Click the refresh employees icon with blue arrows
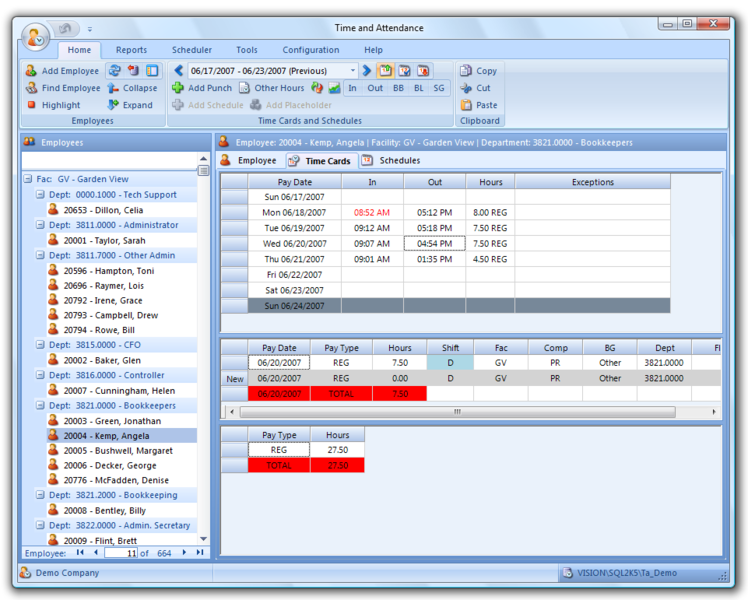The image size is (748, 600). click(x=114, y=71)
